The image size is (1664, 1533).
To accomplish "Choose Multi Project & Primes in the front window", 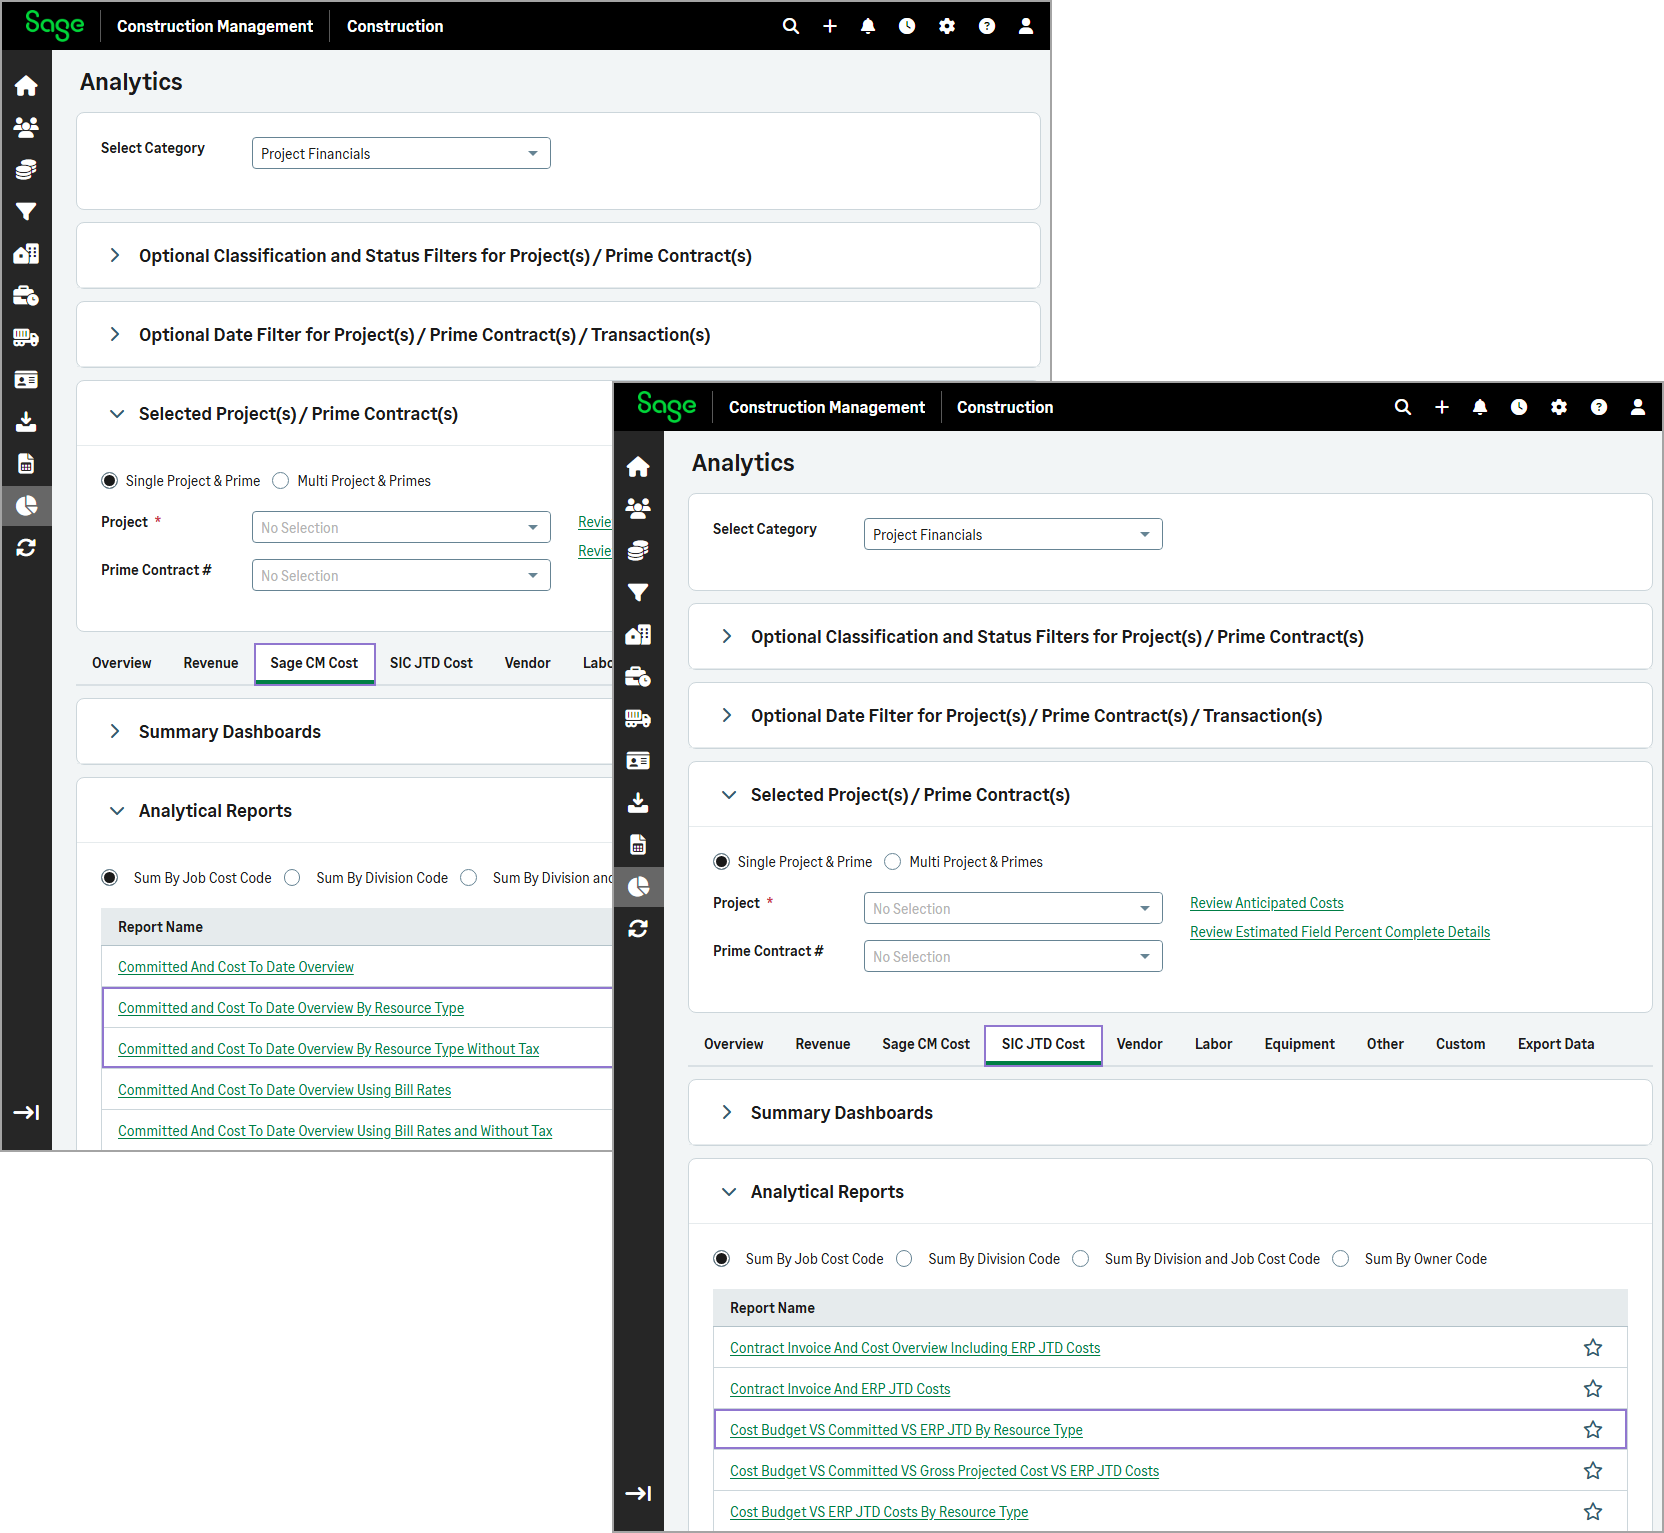I will [893, 862].
